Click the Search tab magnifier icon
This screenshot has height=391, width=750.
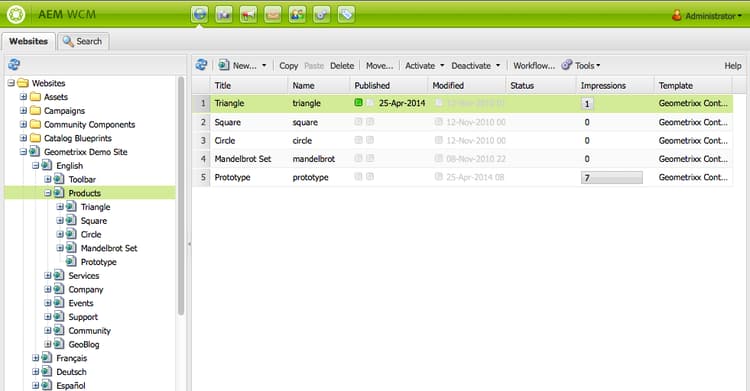tap(68, 41)
